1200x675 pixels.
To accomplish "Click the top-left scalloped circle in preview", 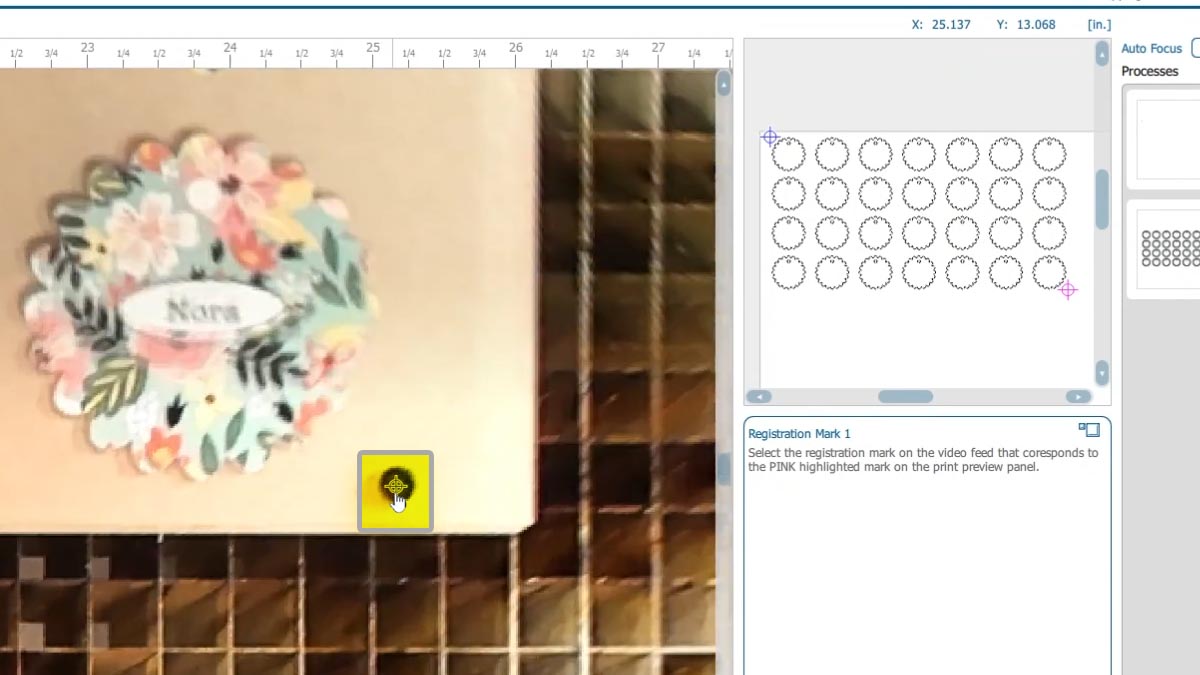I will pos(788,154).
